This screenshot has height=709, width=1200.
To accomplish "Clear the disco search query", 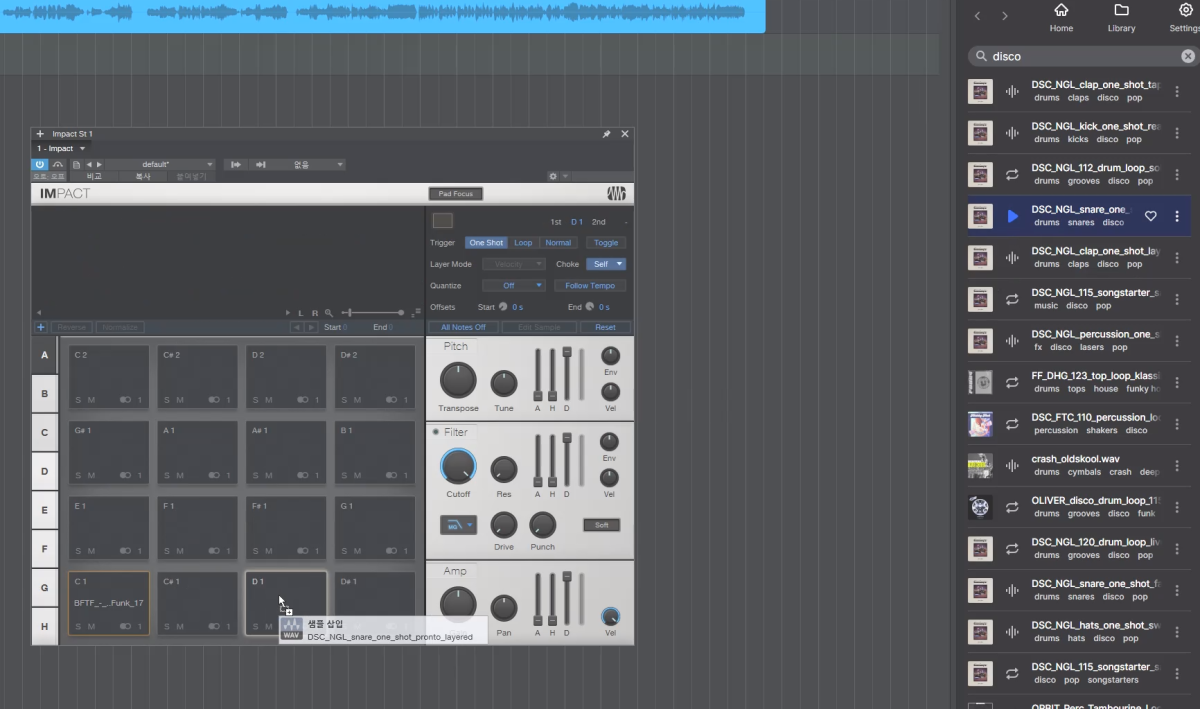I will 1188,57.
